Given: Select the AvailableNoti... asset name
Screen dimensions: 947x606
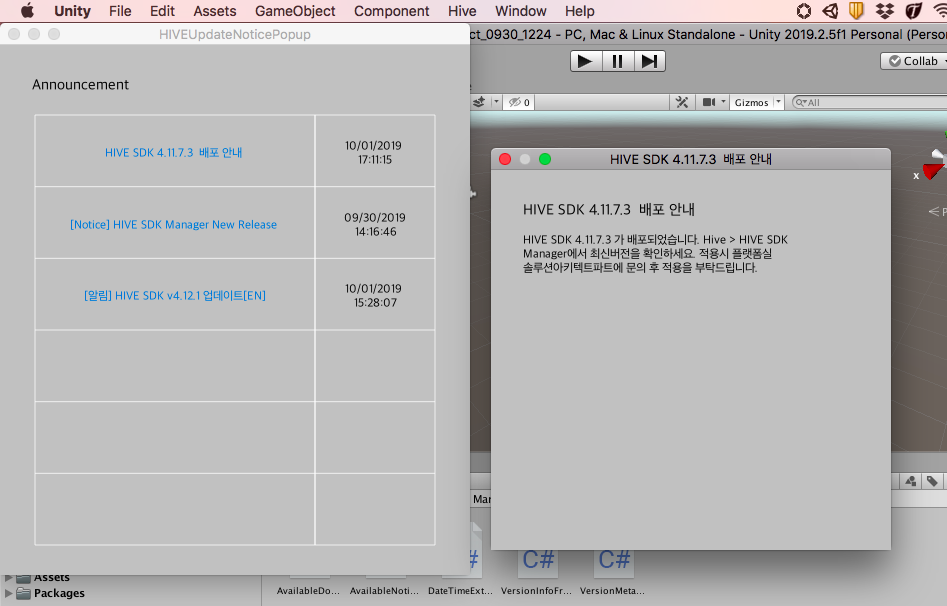Looking at the screenshot, I should pos(384,591).
